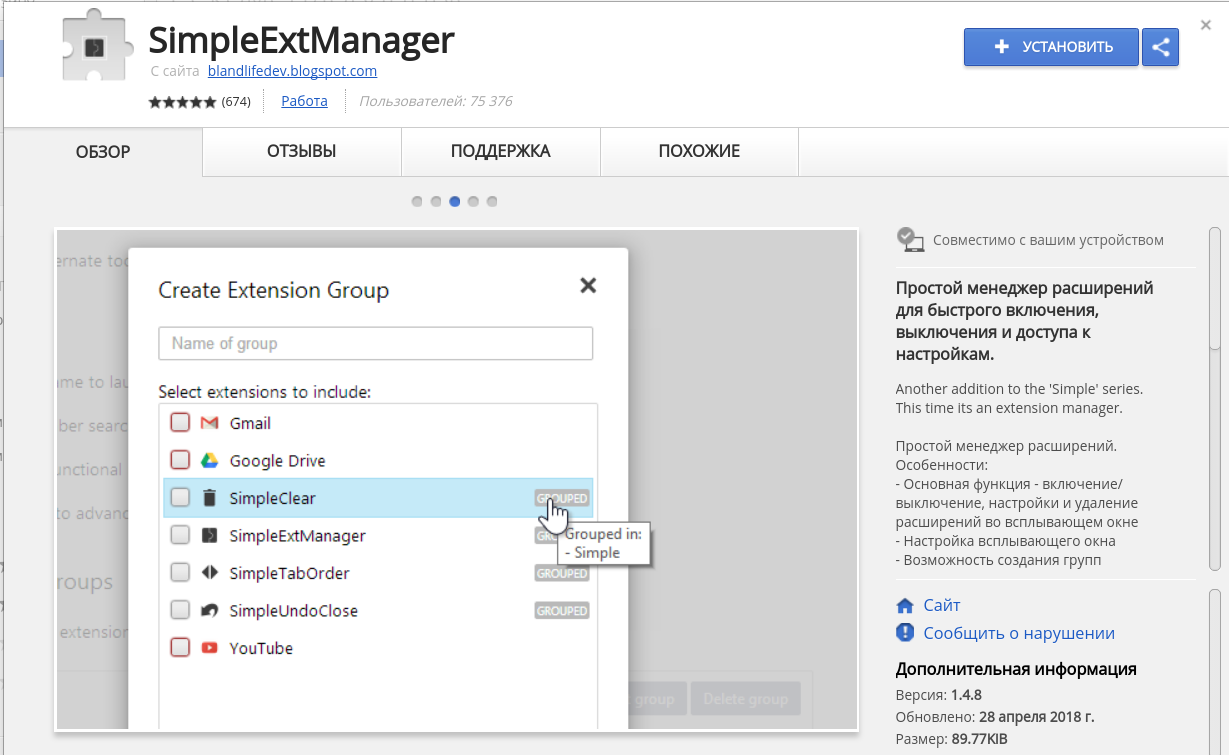Open the blandlifedev.blogspot.com link
Image resolution: width=1229 pixels, height=755 pixels.
[x=292, y=71]
